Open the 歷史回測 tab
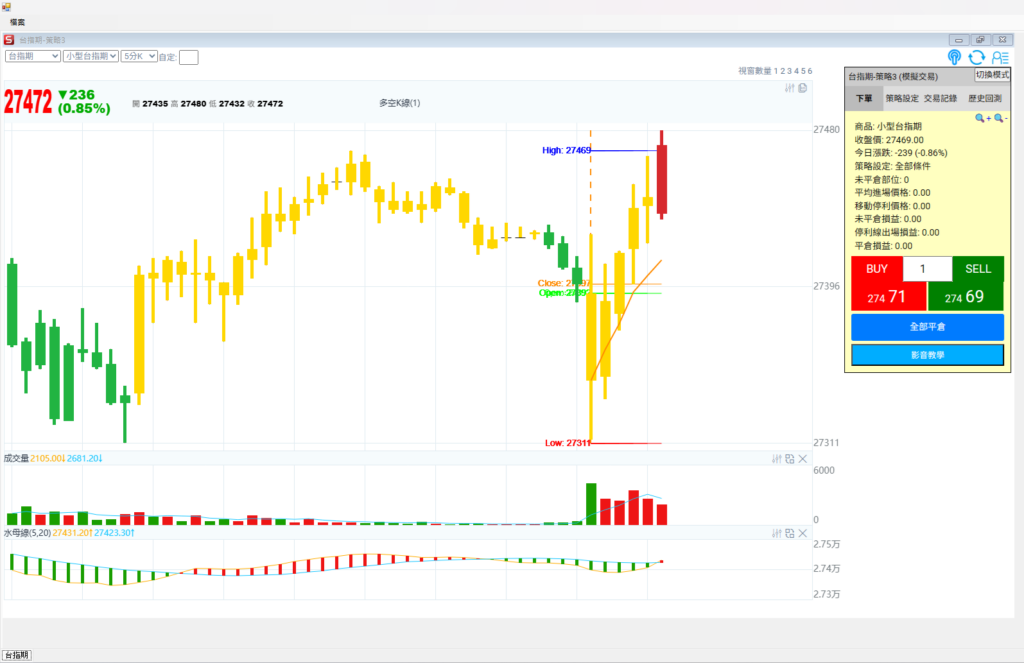 984,99
